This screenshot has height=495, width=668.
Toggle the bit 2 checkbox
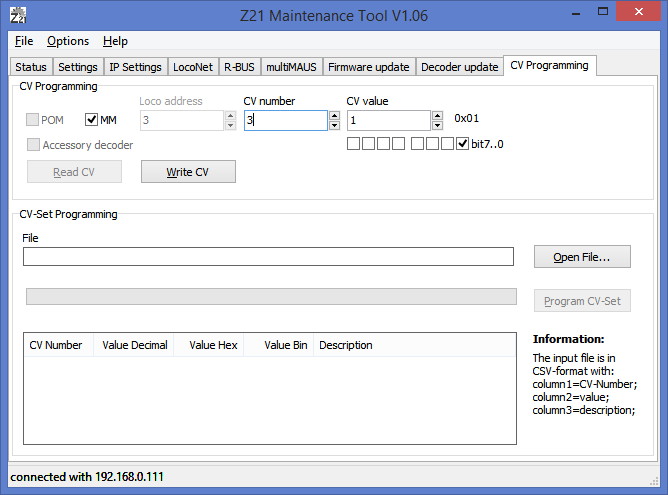(x=432, y=144)
